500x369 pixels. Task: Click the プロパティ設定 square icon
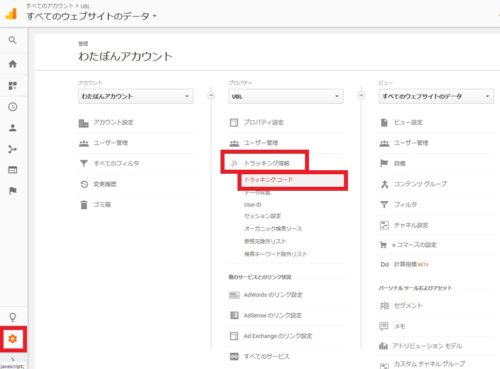click(234, 123)
